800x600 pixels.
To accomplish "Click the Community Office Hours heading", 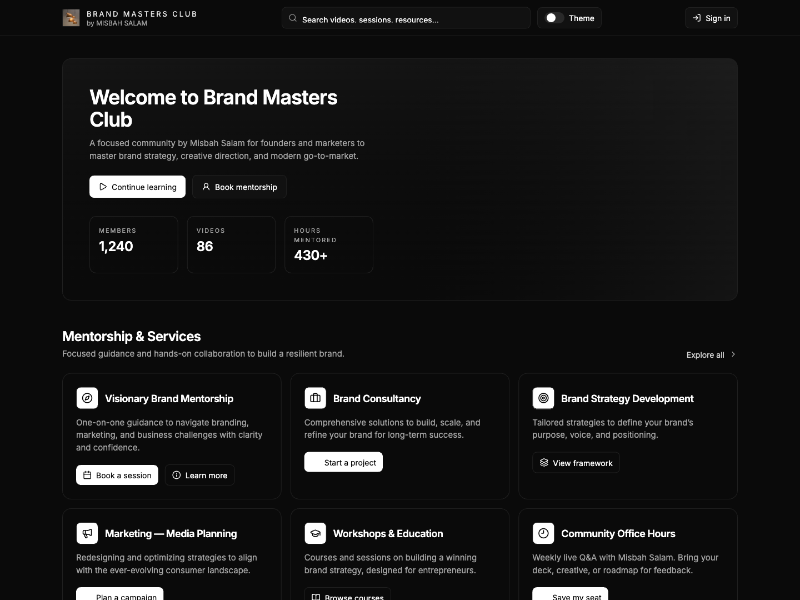I will [618, 534].
